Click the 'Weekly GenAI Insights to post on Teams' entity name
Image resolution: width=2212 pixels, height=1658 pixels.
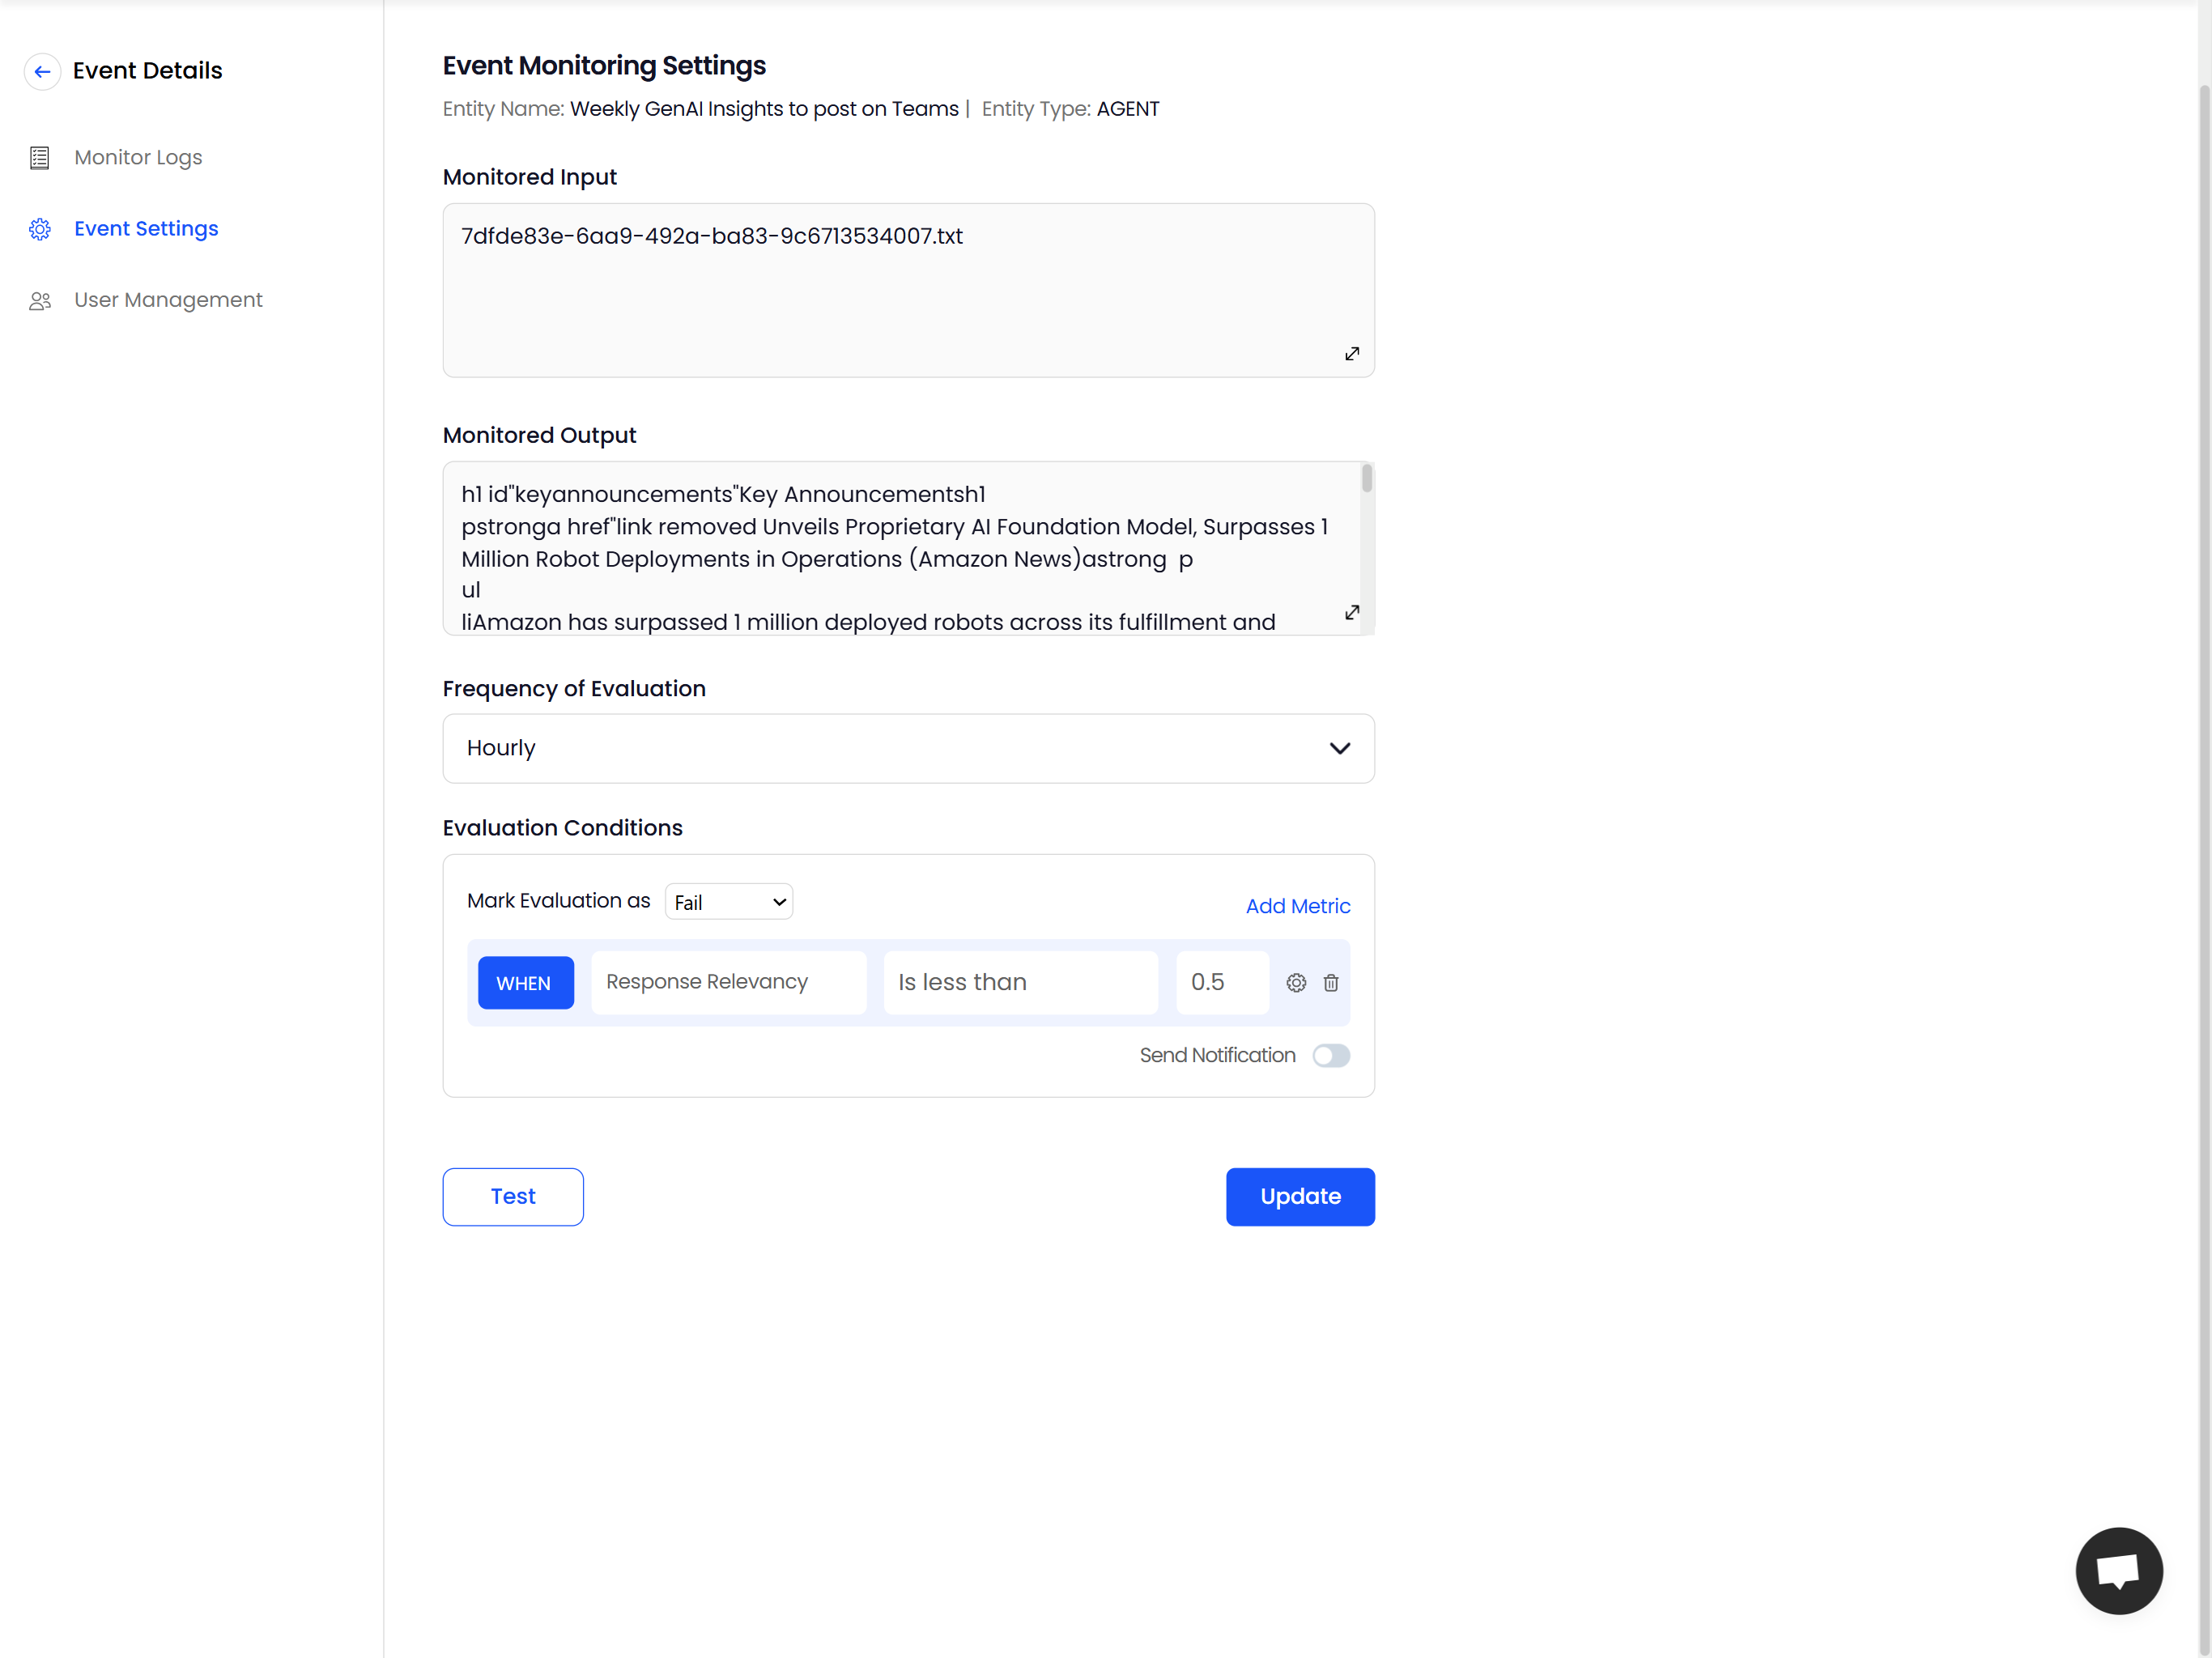764,109
